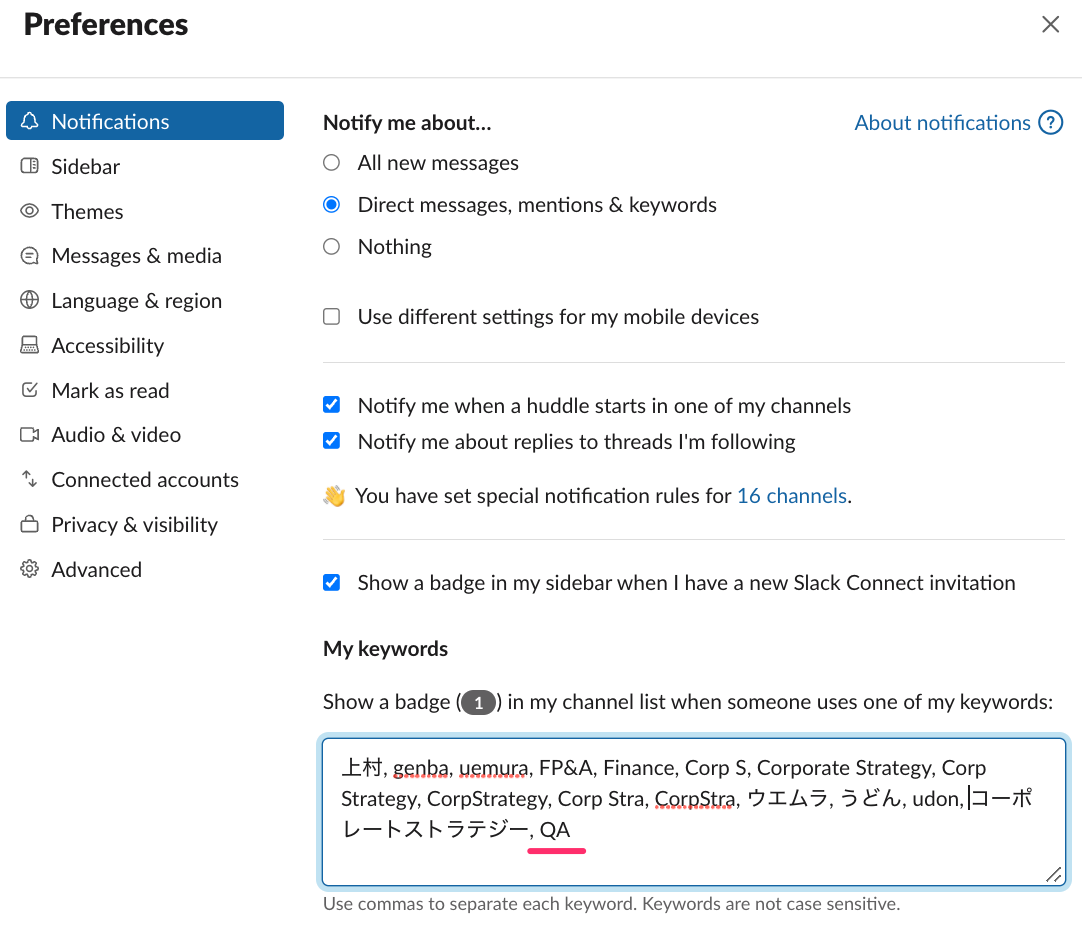1082x926 pixels.
Task: Disable thread reply notifications checkbox
Action: point(332,442)
